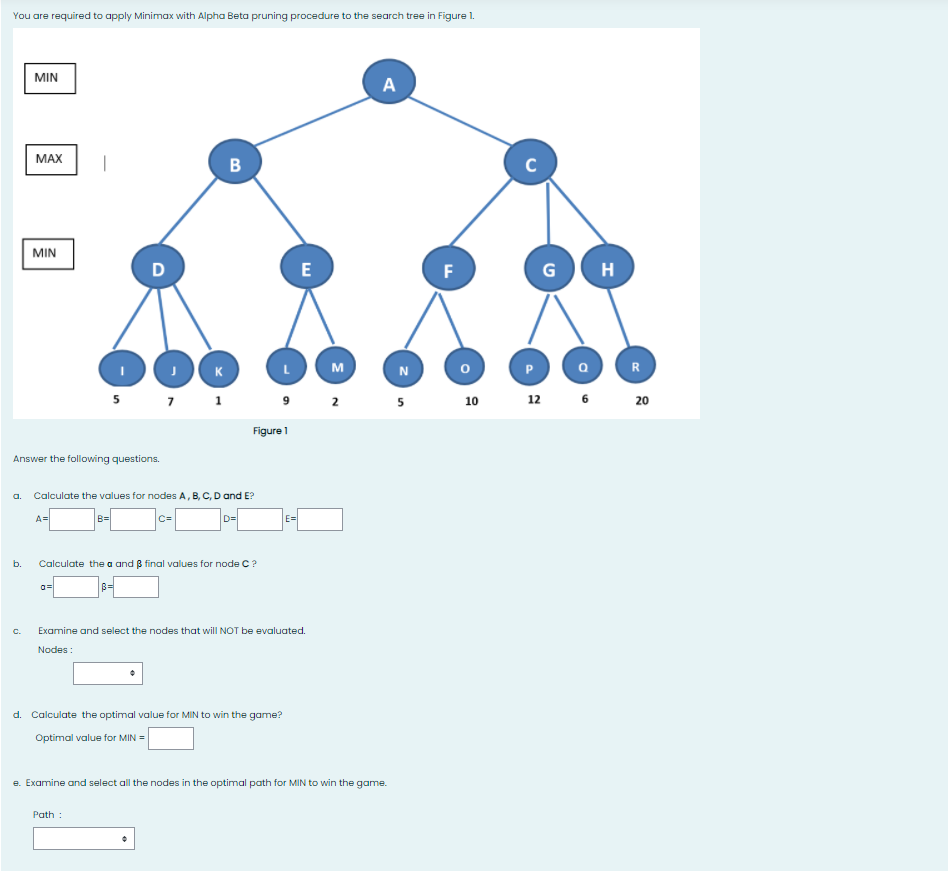Click question e text about optimal path

206,783
